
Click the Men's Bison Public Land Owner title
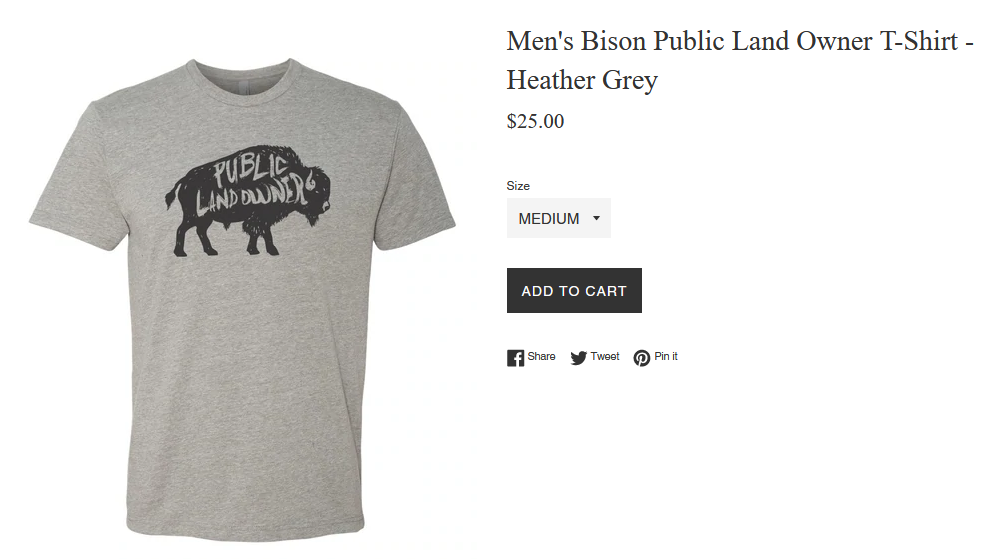(740, 41)
